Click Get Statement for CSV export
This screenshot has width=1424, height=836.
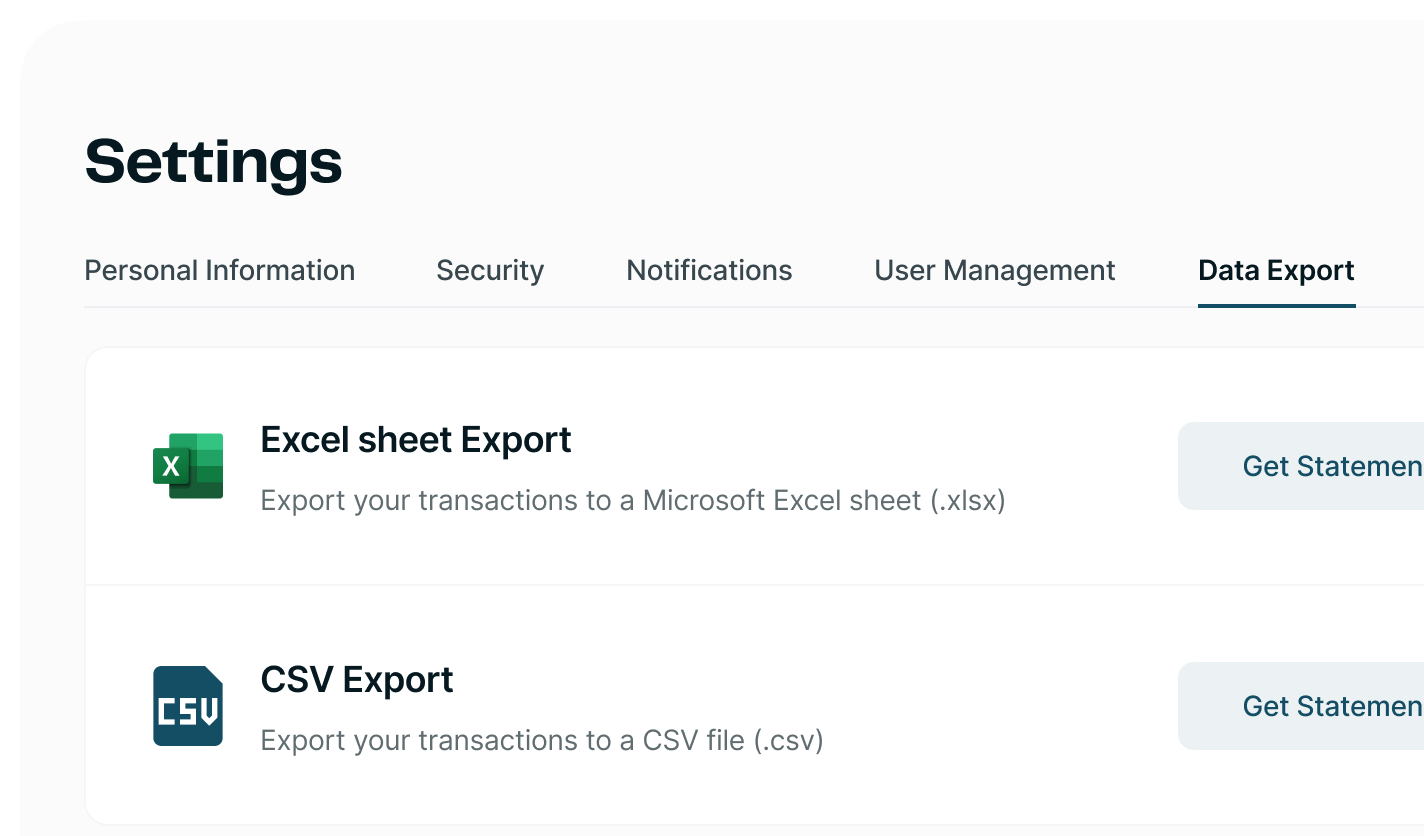(1330, 706)
